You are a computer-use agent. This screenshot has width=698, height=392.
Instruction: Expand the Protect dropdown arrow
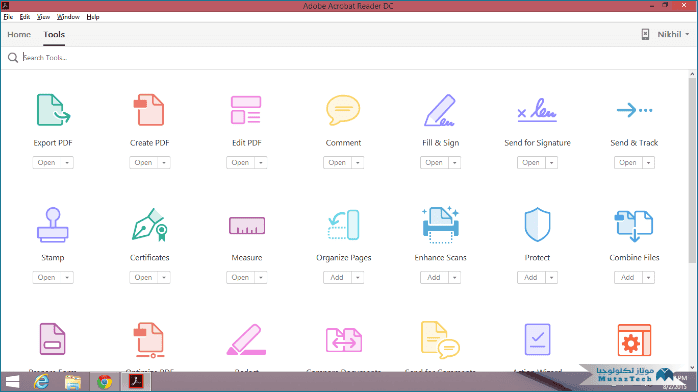click(x=552, y=278)
